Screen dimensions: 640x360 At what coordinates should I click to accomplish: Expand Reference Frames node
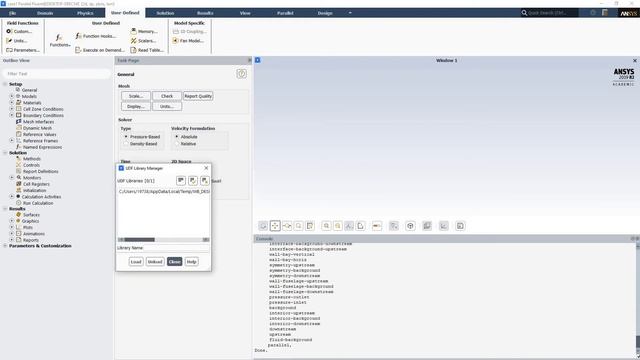click(12, 140)
